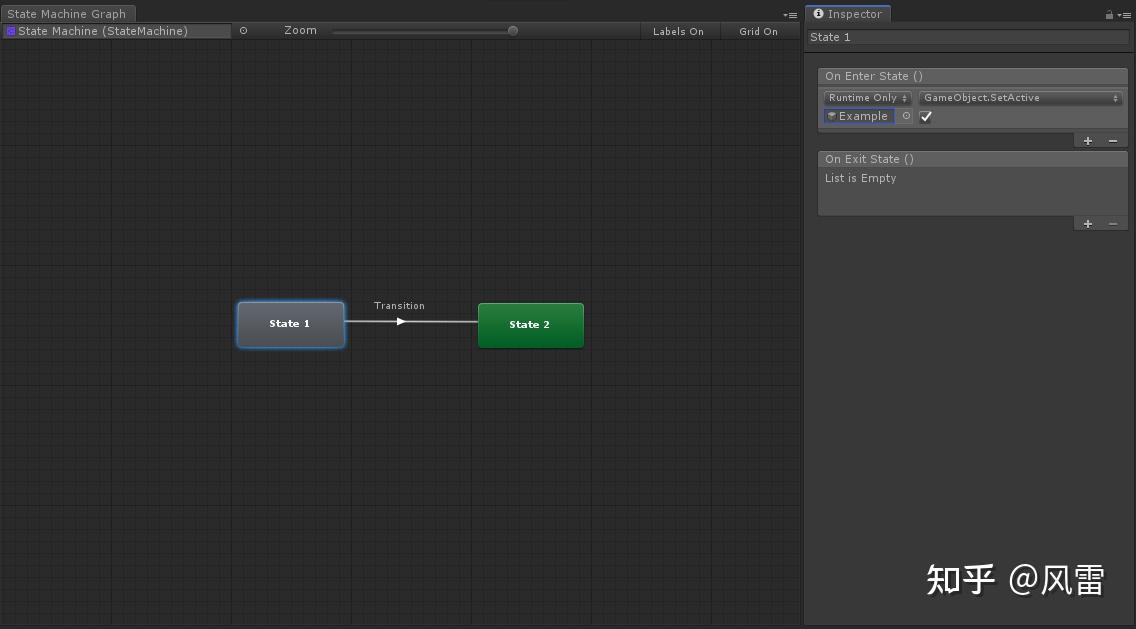Image resolution: width=1136 pixels, height=629 pixels.
Task: Click the info icon on the Inspector tab
Action: [x=819, y=13]
